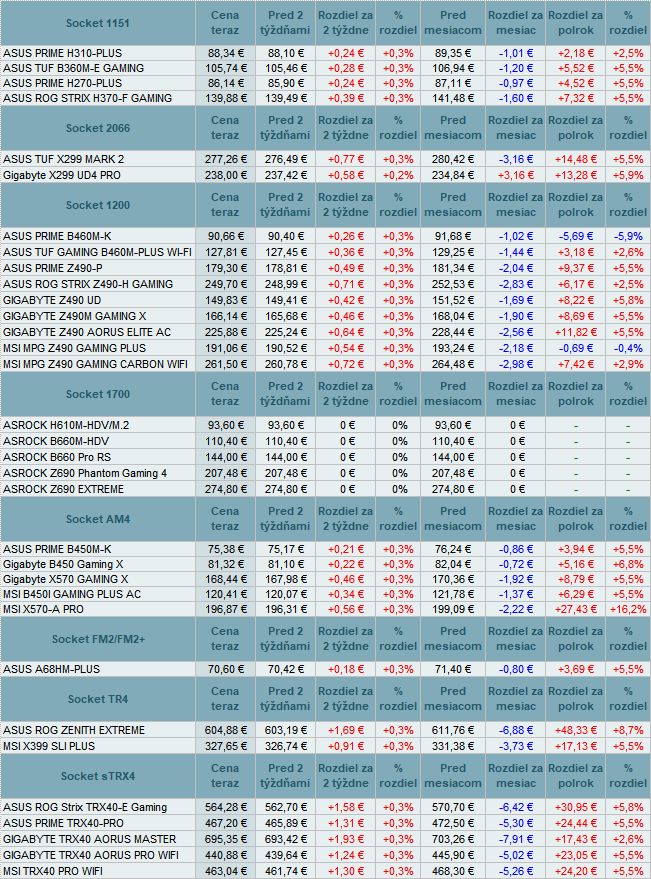651x879 pixels.
Task: Click the ASROCK B660 Pro RS name
Action: pos(56,456)
